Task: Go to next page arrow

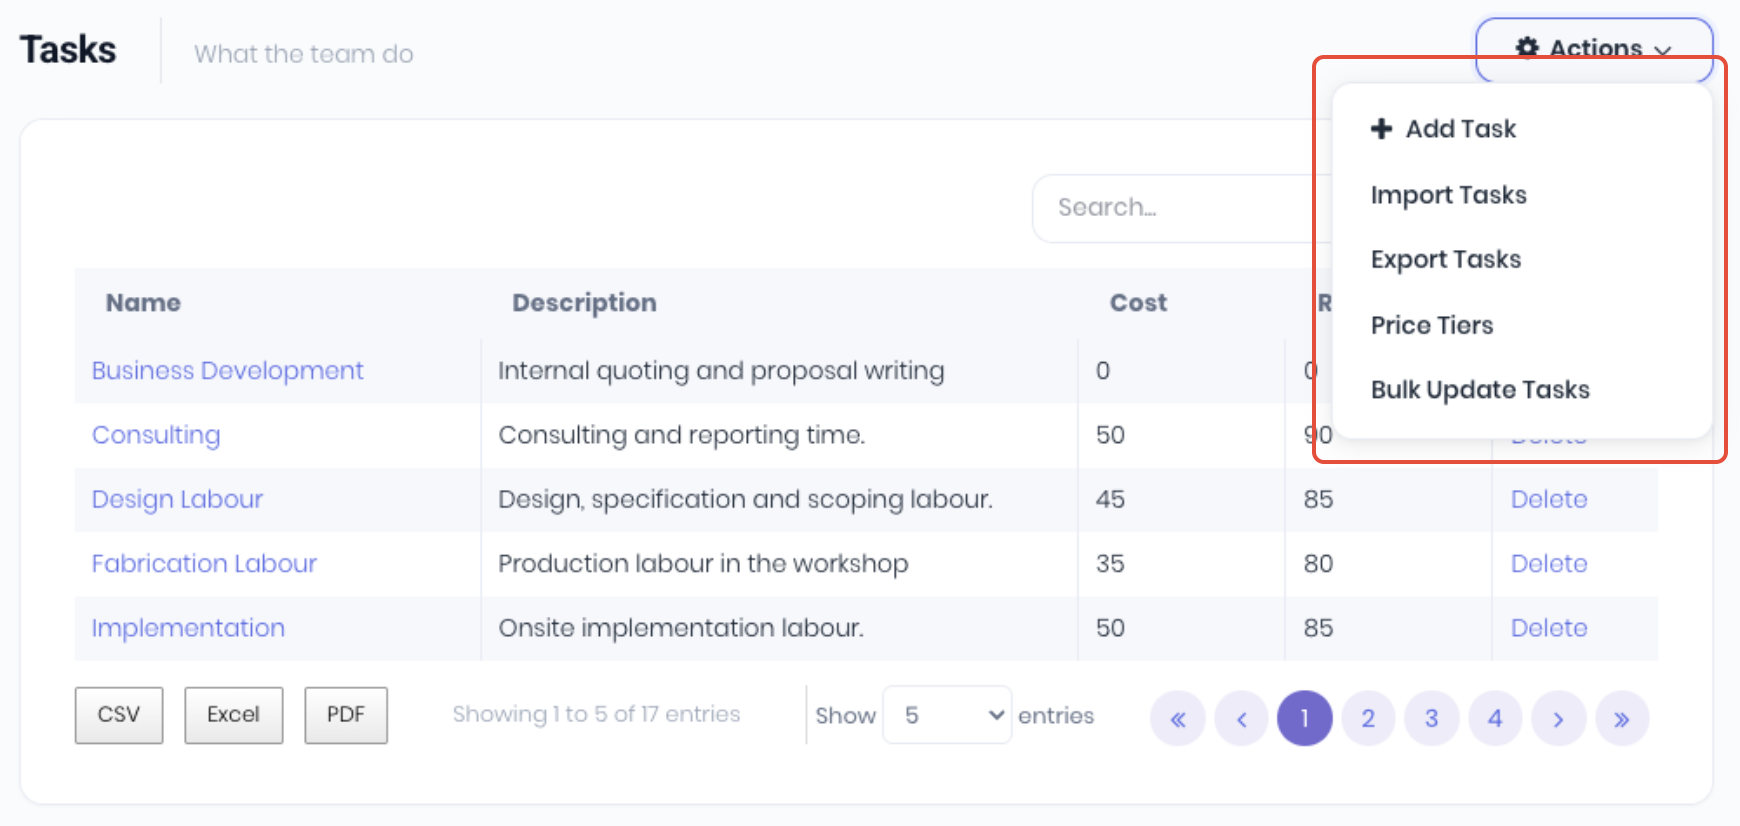Action: (1558, 718)
